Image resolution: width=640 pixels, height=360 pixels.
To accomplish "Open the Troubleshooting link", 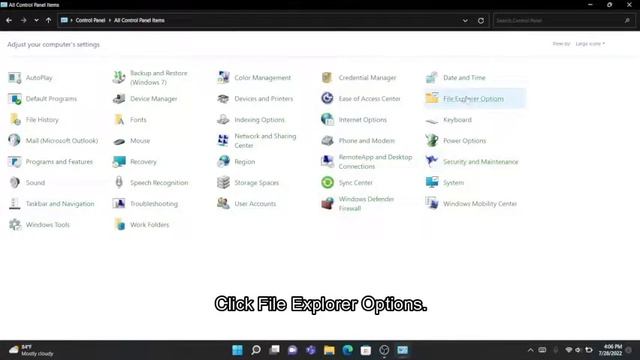I will click(154, 204).
